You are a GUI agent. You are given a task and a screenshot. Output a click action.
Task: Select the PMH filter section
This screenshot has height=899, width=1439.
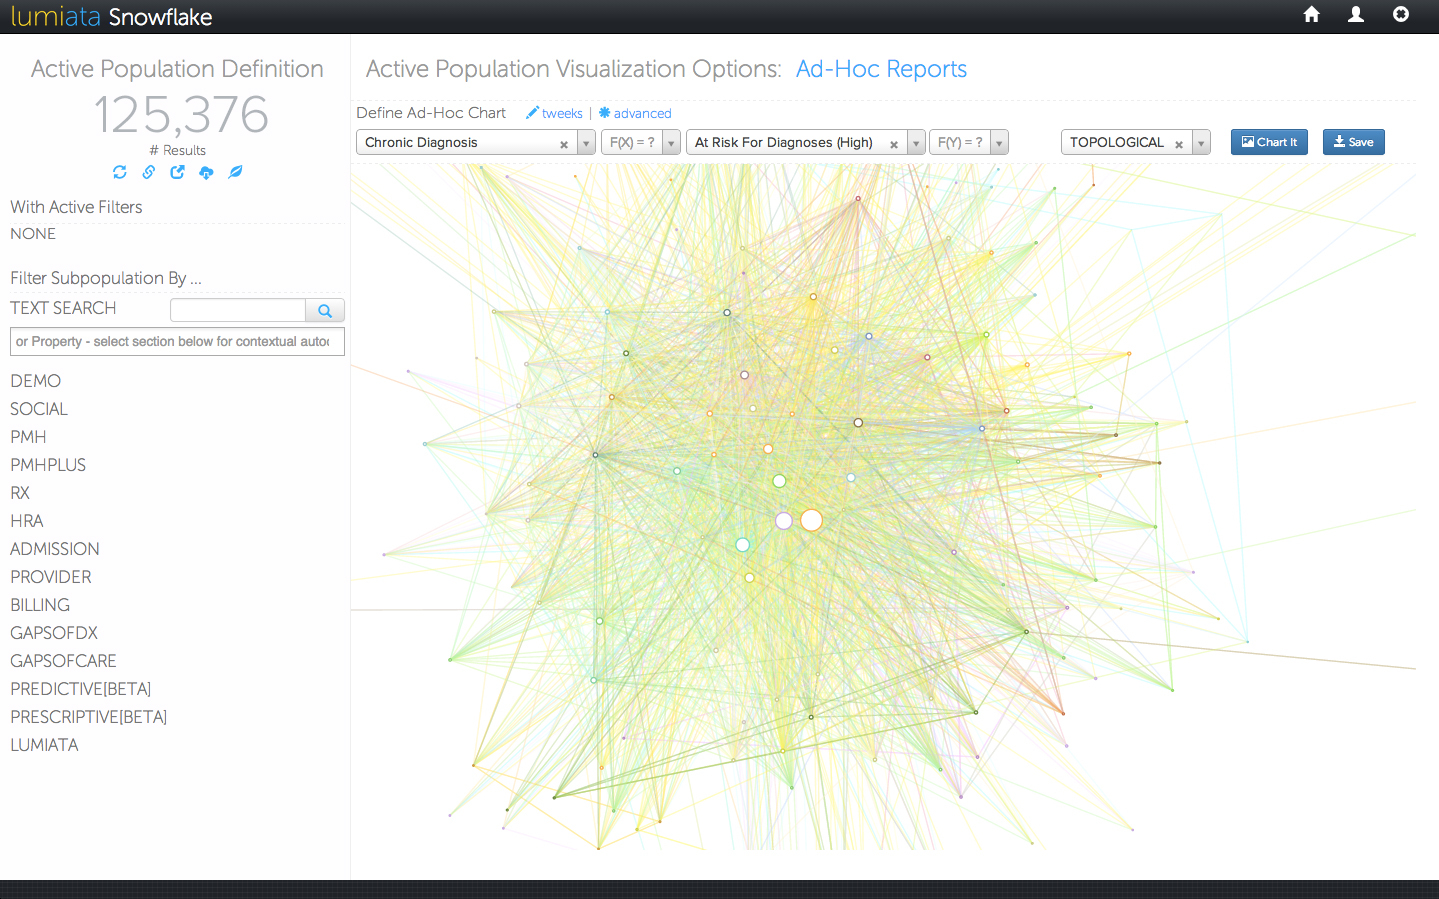28,437
